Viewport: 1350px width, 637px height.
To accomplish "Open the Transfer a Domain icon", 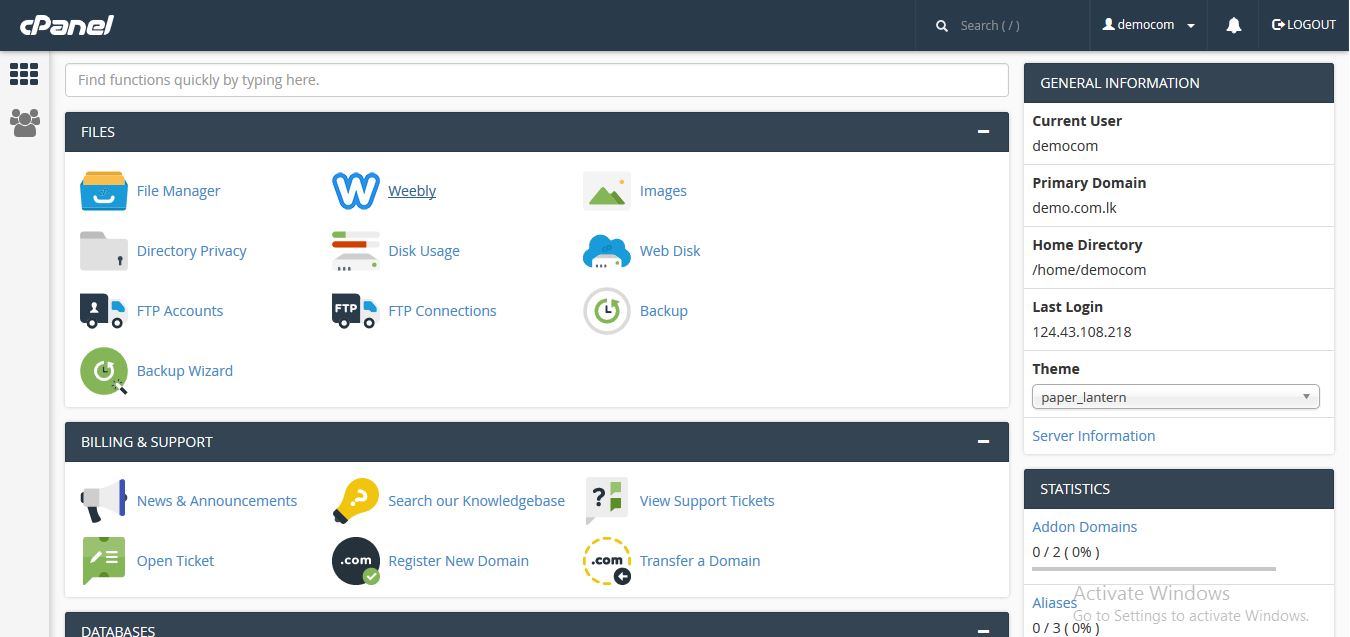I will (607, 561).
